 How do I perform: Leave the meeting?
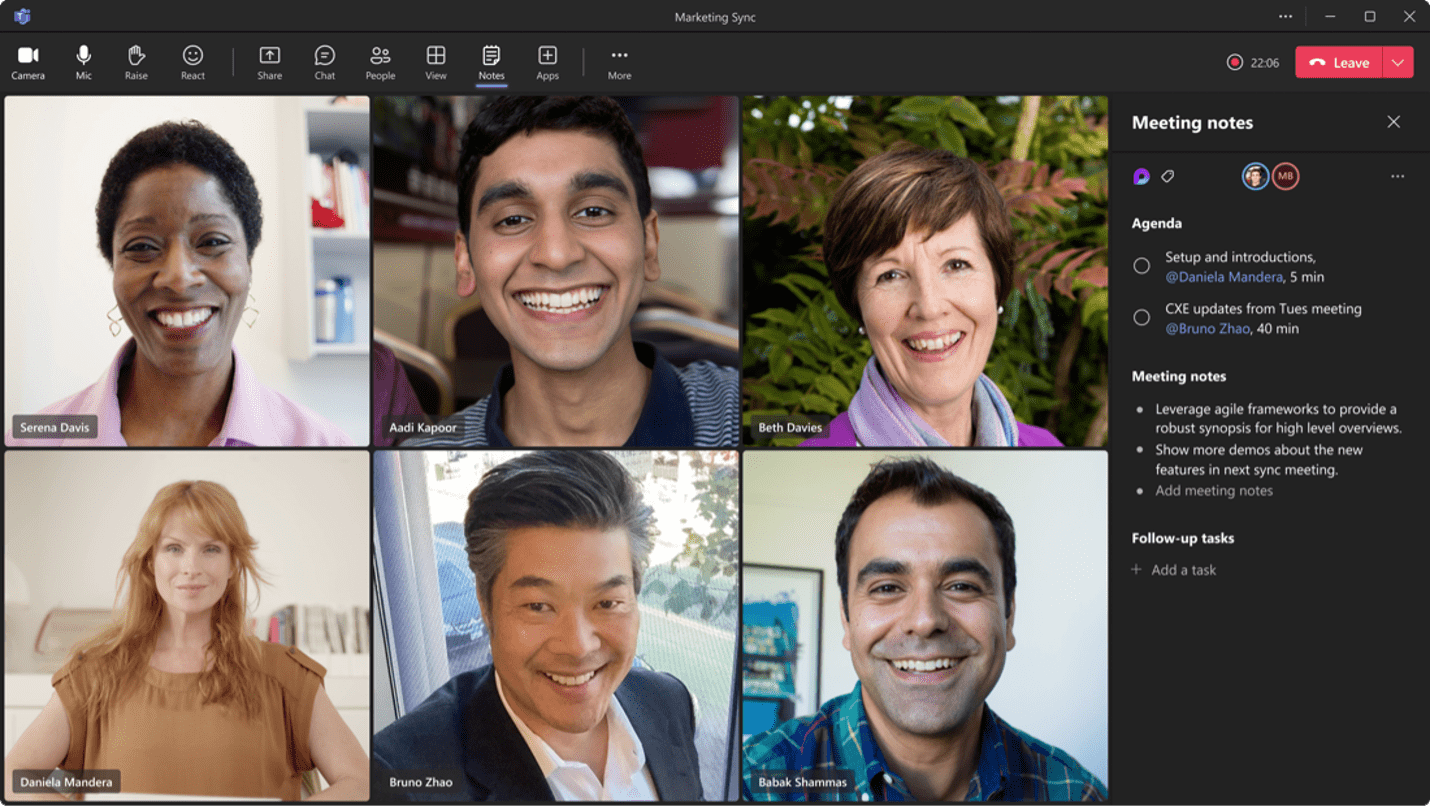tap(1339, 62)
